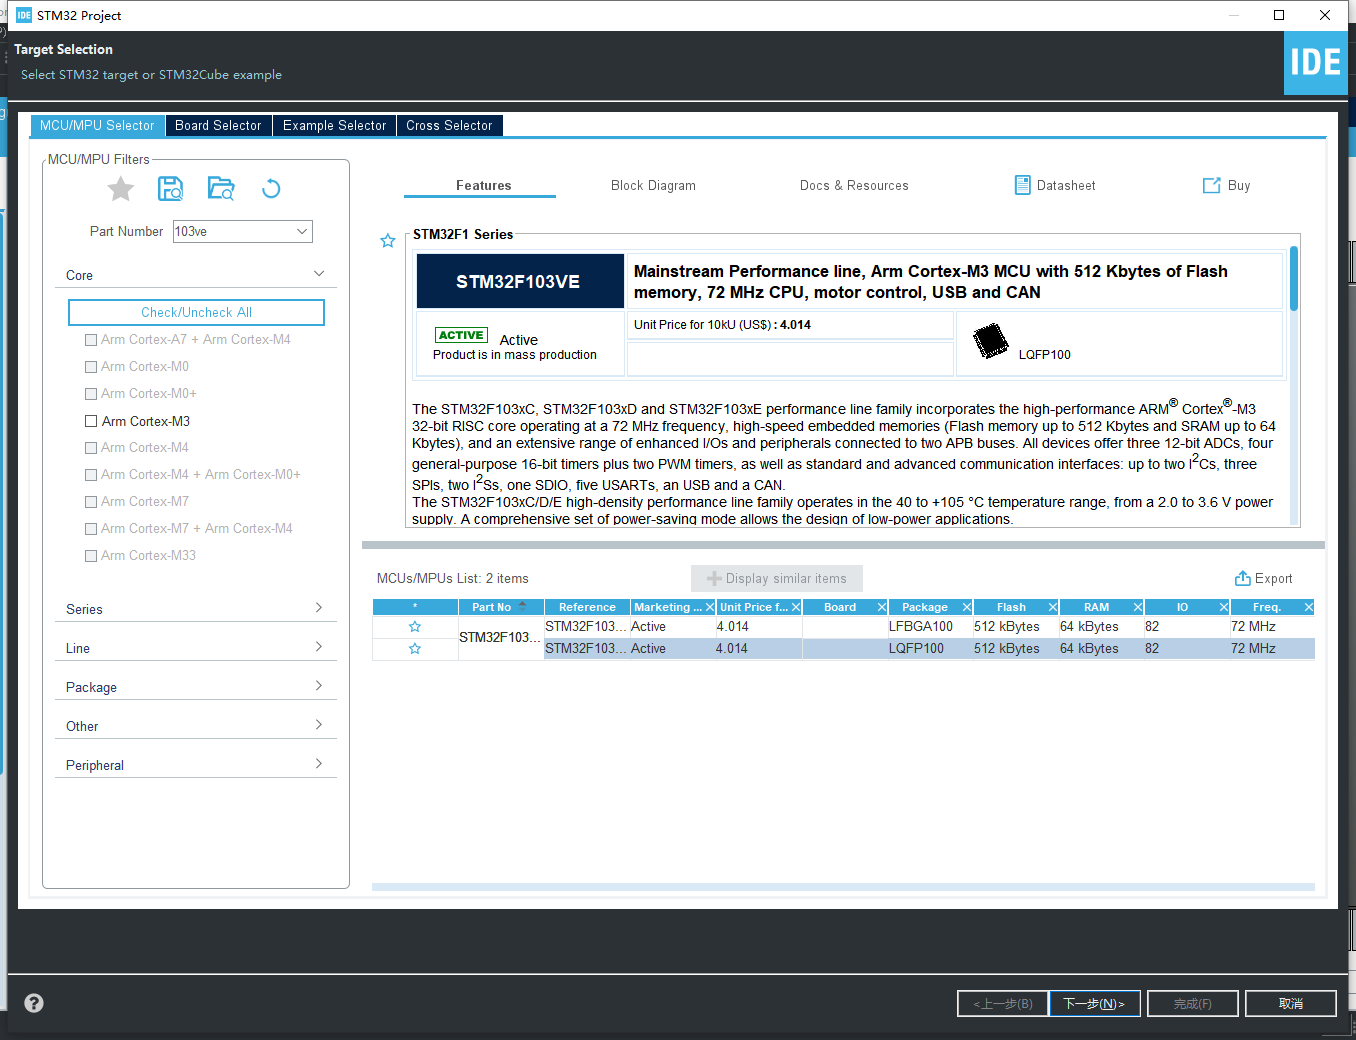Screen dimensions: 1356x1040
Task: Favorite the STM32F1 Series star icon
Action: tap(388, 241)
